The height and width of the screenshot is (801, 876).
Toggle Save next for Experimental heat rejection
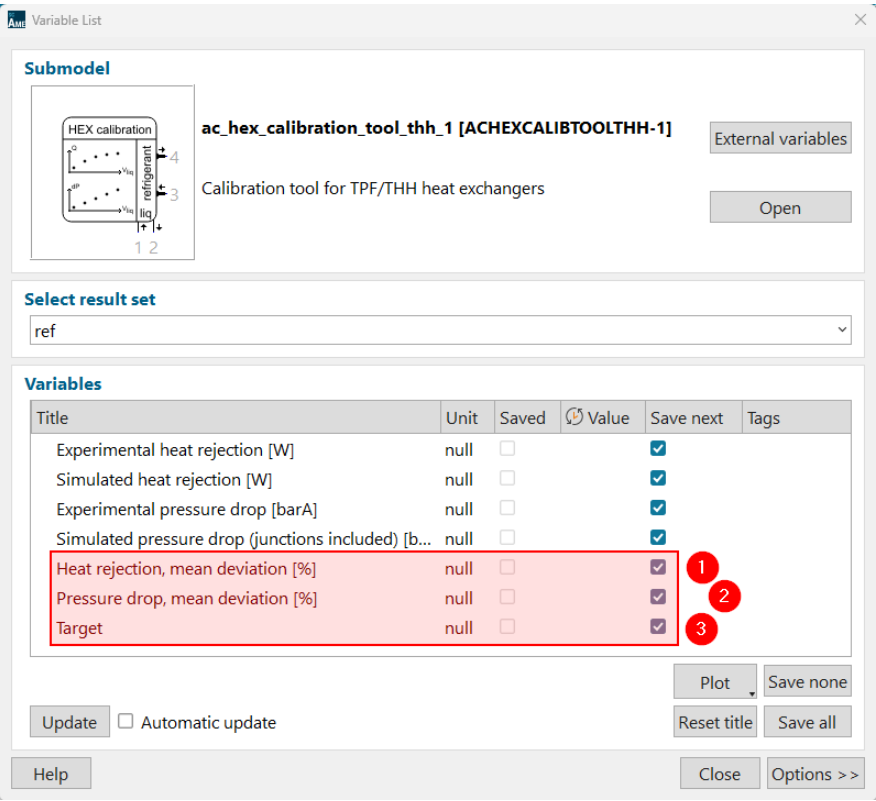(658, 449)
